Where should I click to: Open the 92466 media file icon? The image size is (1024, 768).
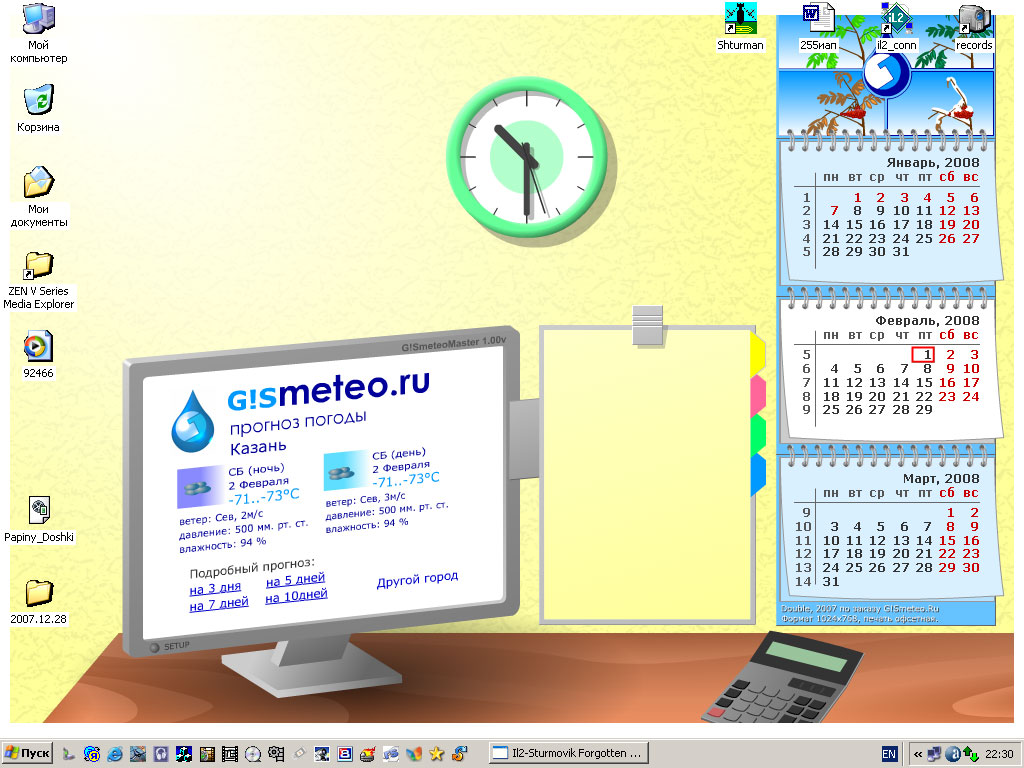[x=38, y=347]
